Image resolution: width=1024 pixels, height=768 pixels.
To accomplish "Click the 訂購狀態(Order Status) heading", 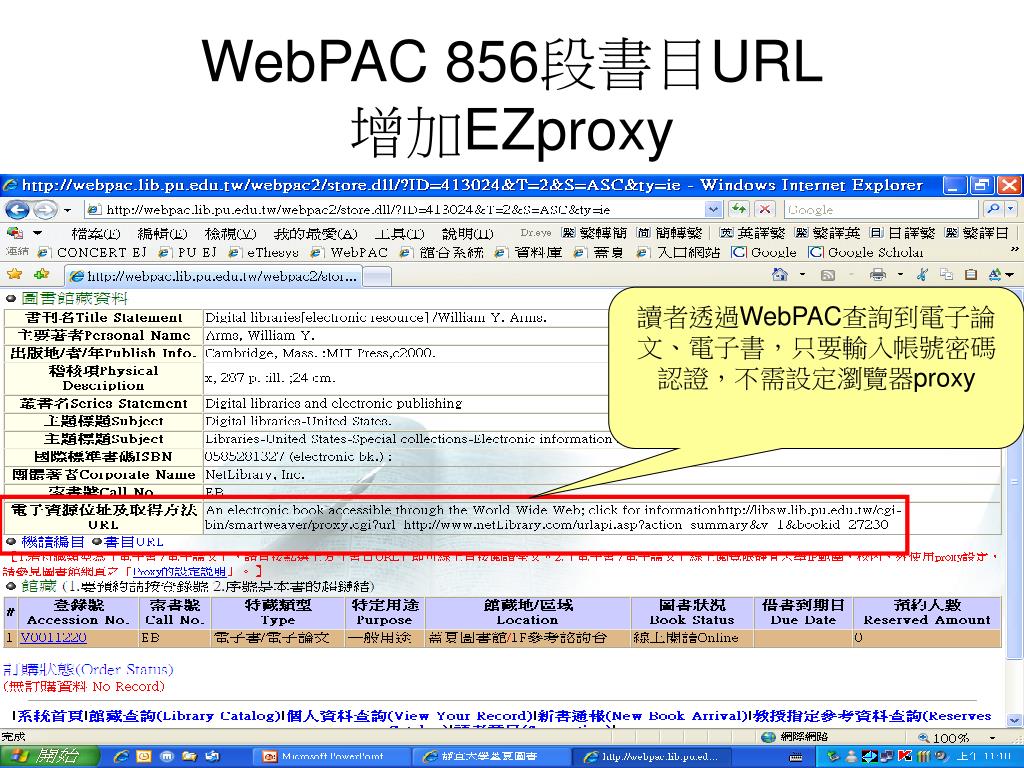I will click(88, 669).
